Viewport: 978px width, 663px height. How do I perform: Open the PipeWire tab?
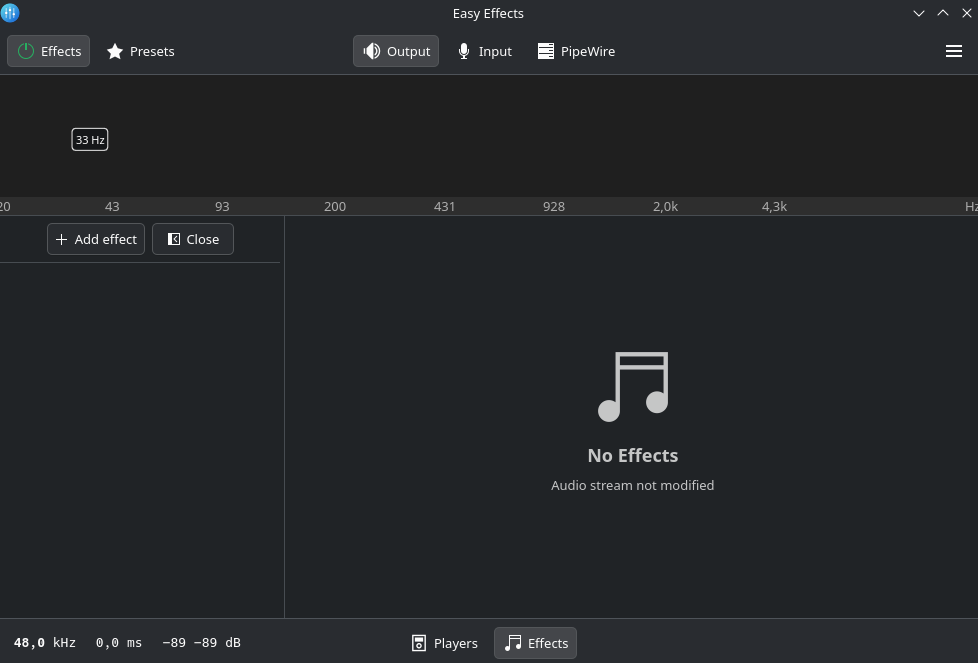coord(576,51)
